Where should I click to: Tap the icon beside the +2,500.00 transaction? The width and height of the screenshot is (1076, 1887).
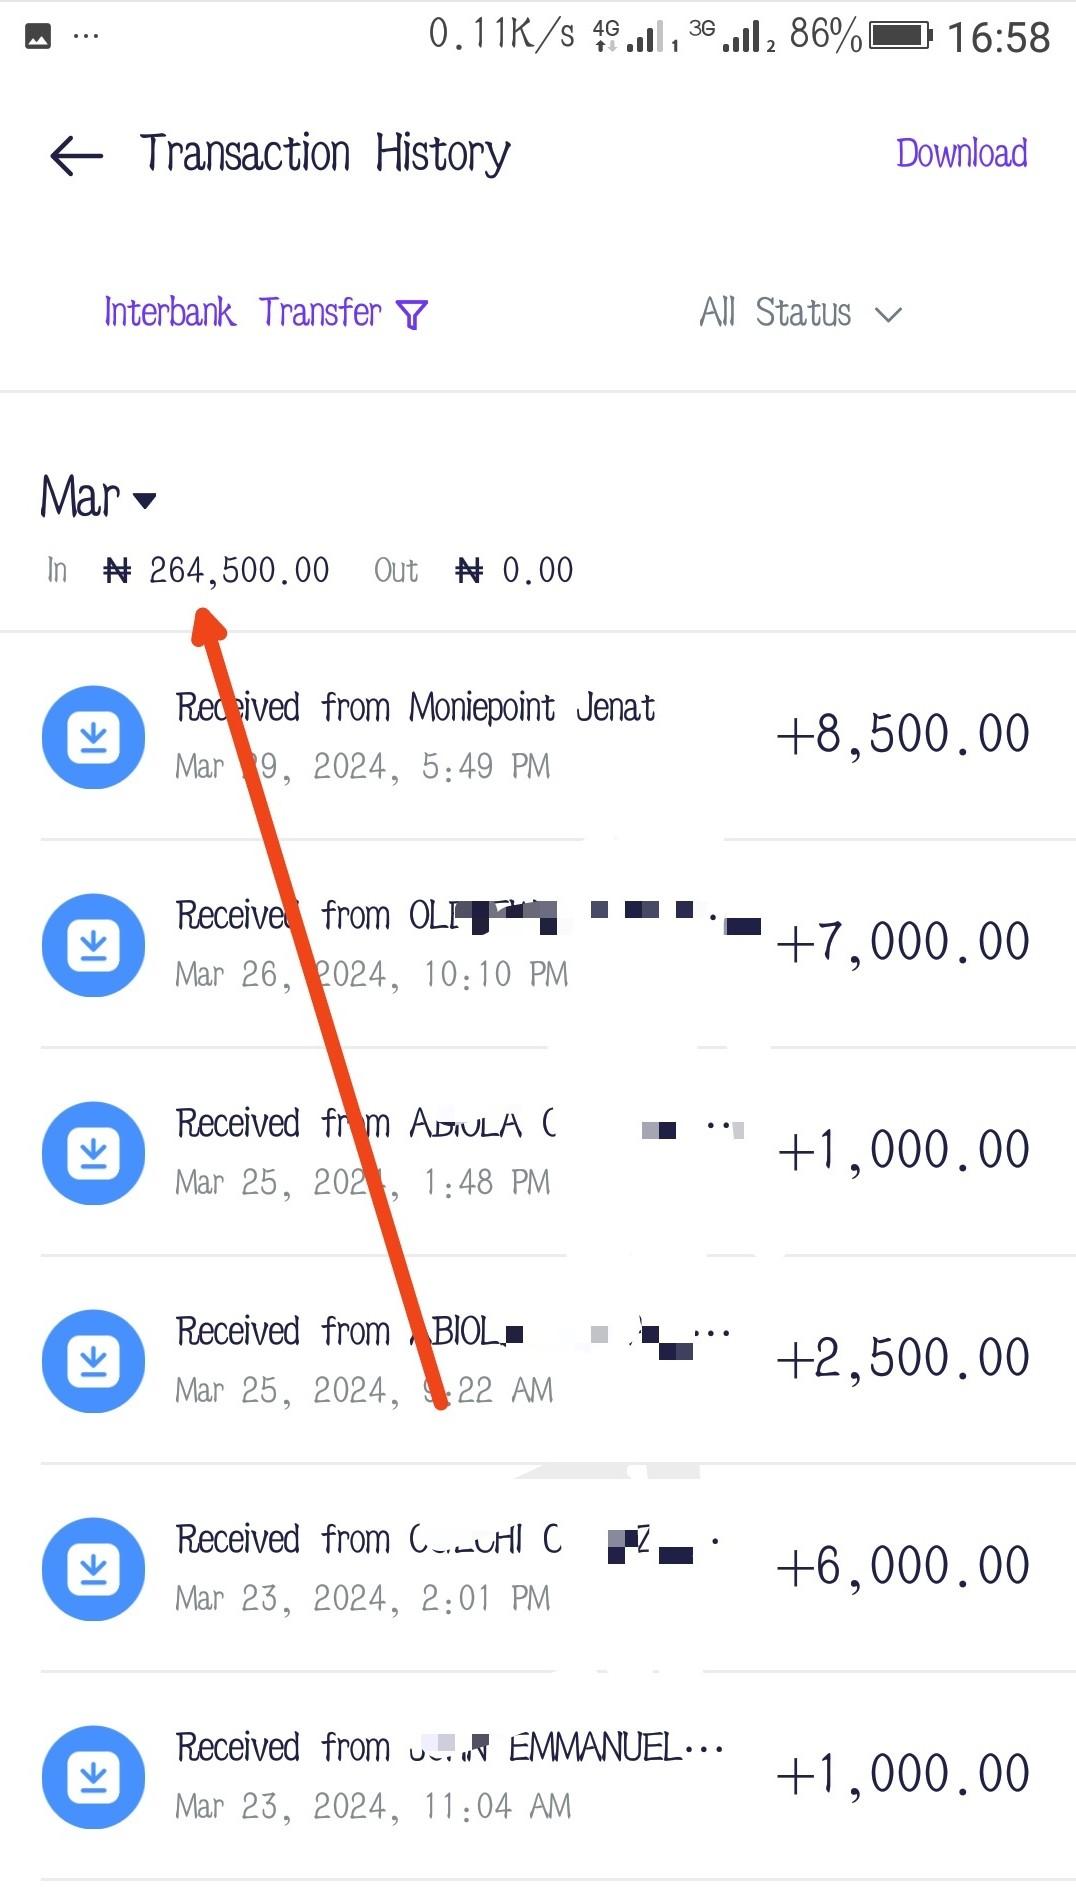click(x=93, y=1361)
